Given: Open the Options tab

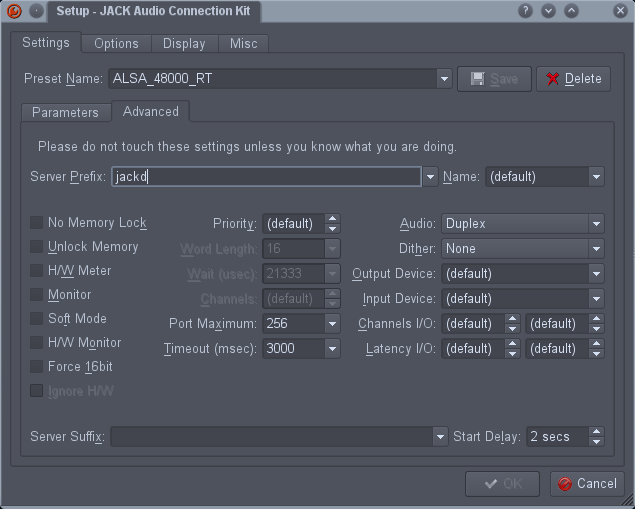Looking at the screenshot, I should click(116, 43).
